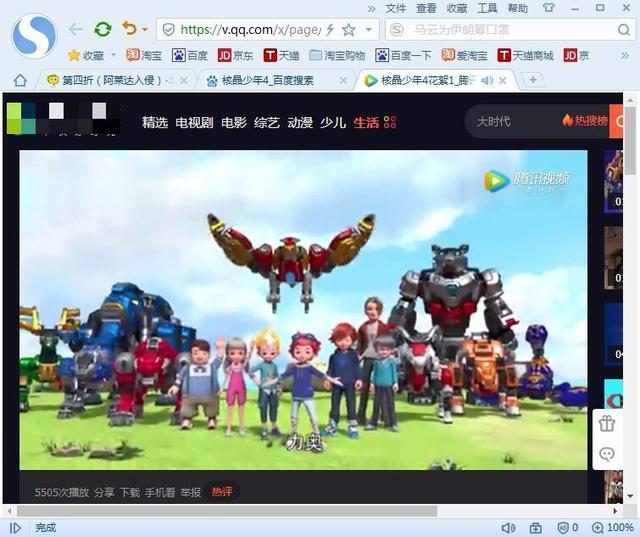Image resolution: width=640 pixels, height=537 pixels.
Task: Toggle sidebar with bottom-left panel icon
Action: pos(15,527)
